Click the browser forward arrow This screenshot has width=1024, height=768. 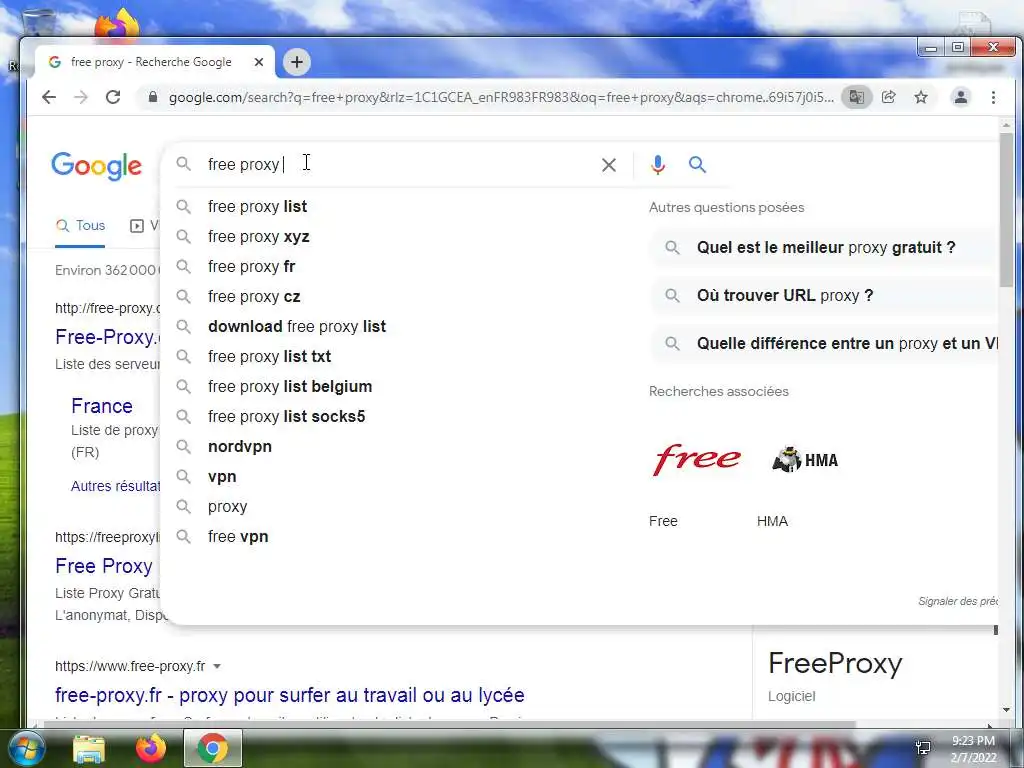pos(81,97)
